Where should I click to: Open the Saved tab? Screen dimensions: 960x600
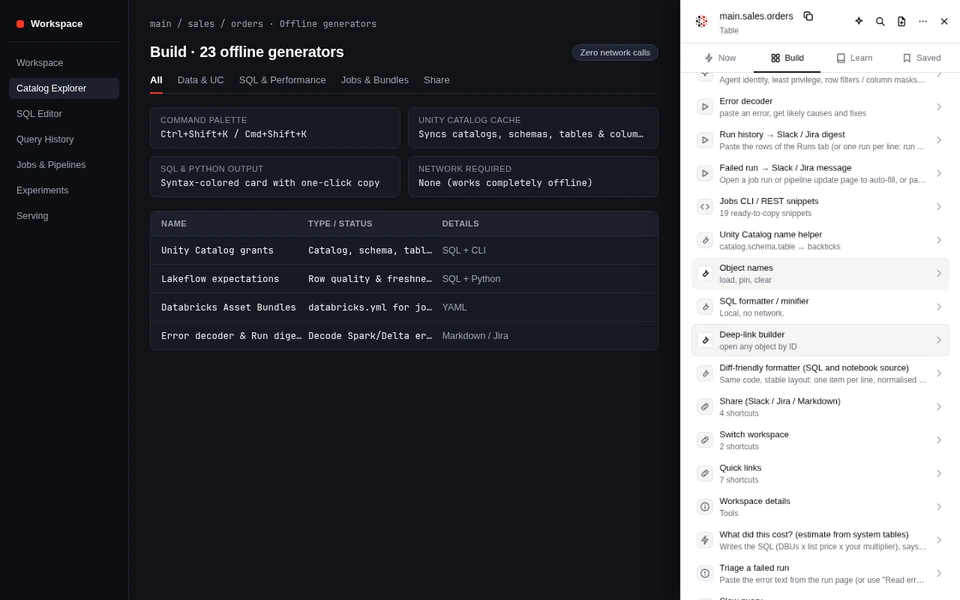(921, 58)
